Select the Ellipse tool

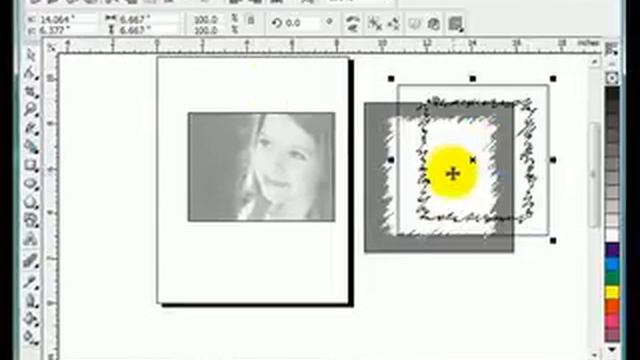pyautogui.click(x=31, y=184)
